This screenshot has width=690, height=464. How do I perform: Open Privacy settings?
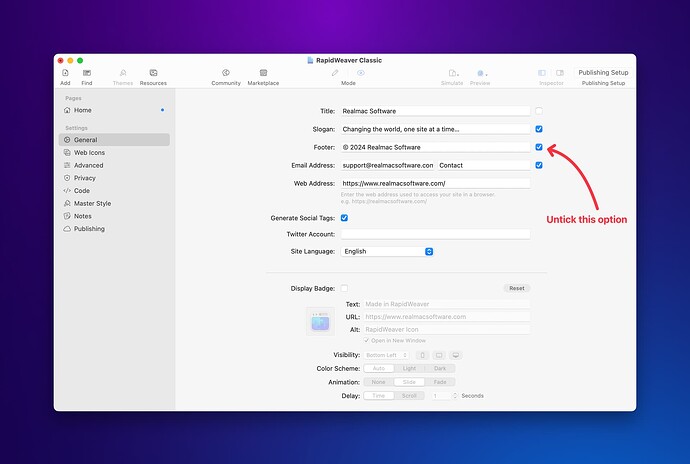(114, 178)
